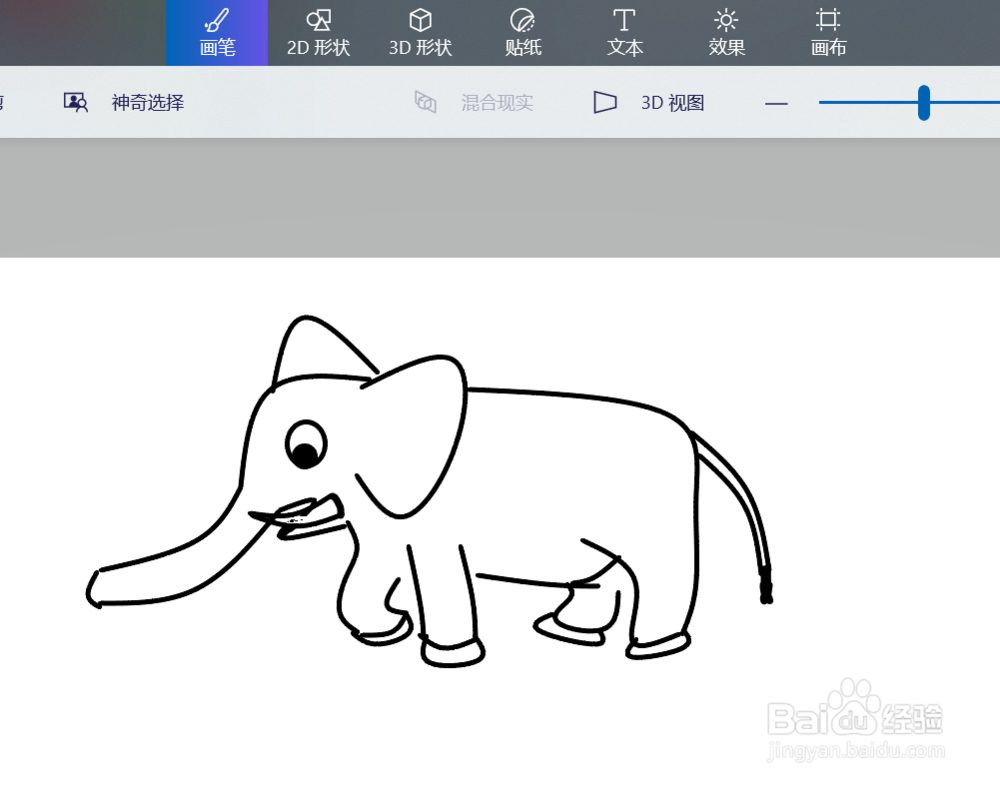Click the 混合现实 mixed reality icon
The image size is (1000, 785).
coord(425,102)
